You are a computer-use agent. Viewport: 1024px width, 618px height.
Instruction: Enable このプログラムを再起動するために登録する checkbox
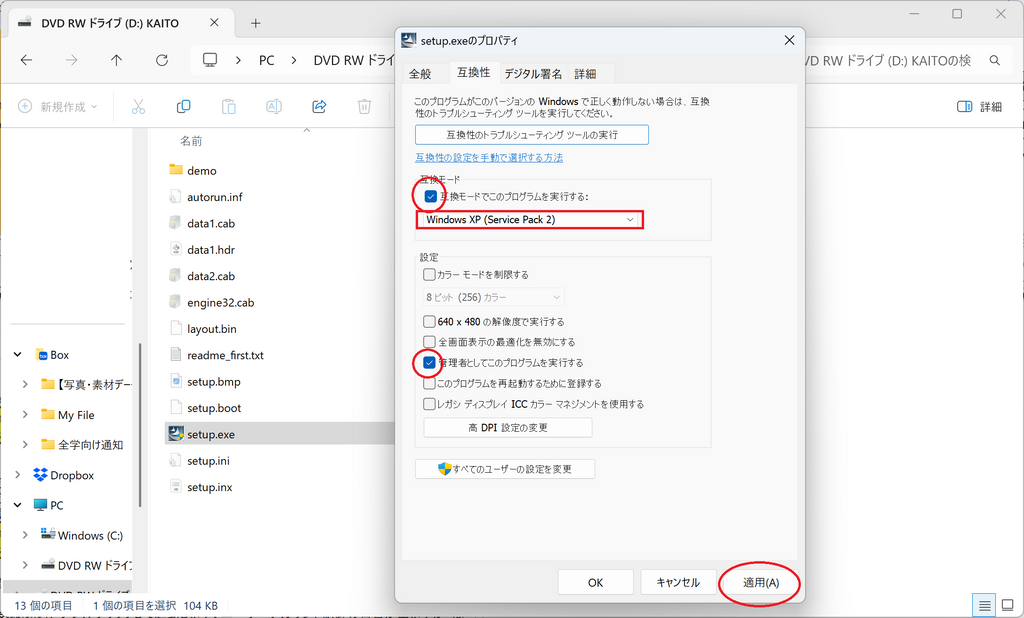click(x=429, y=383)
